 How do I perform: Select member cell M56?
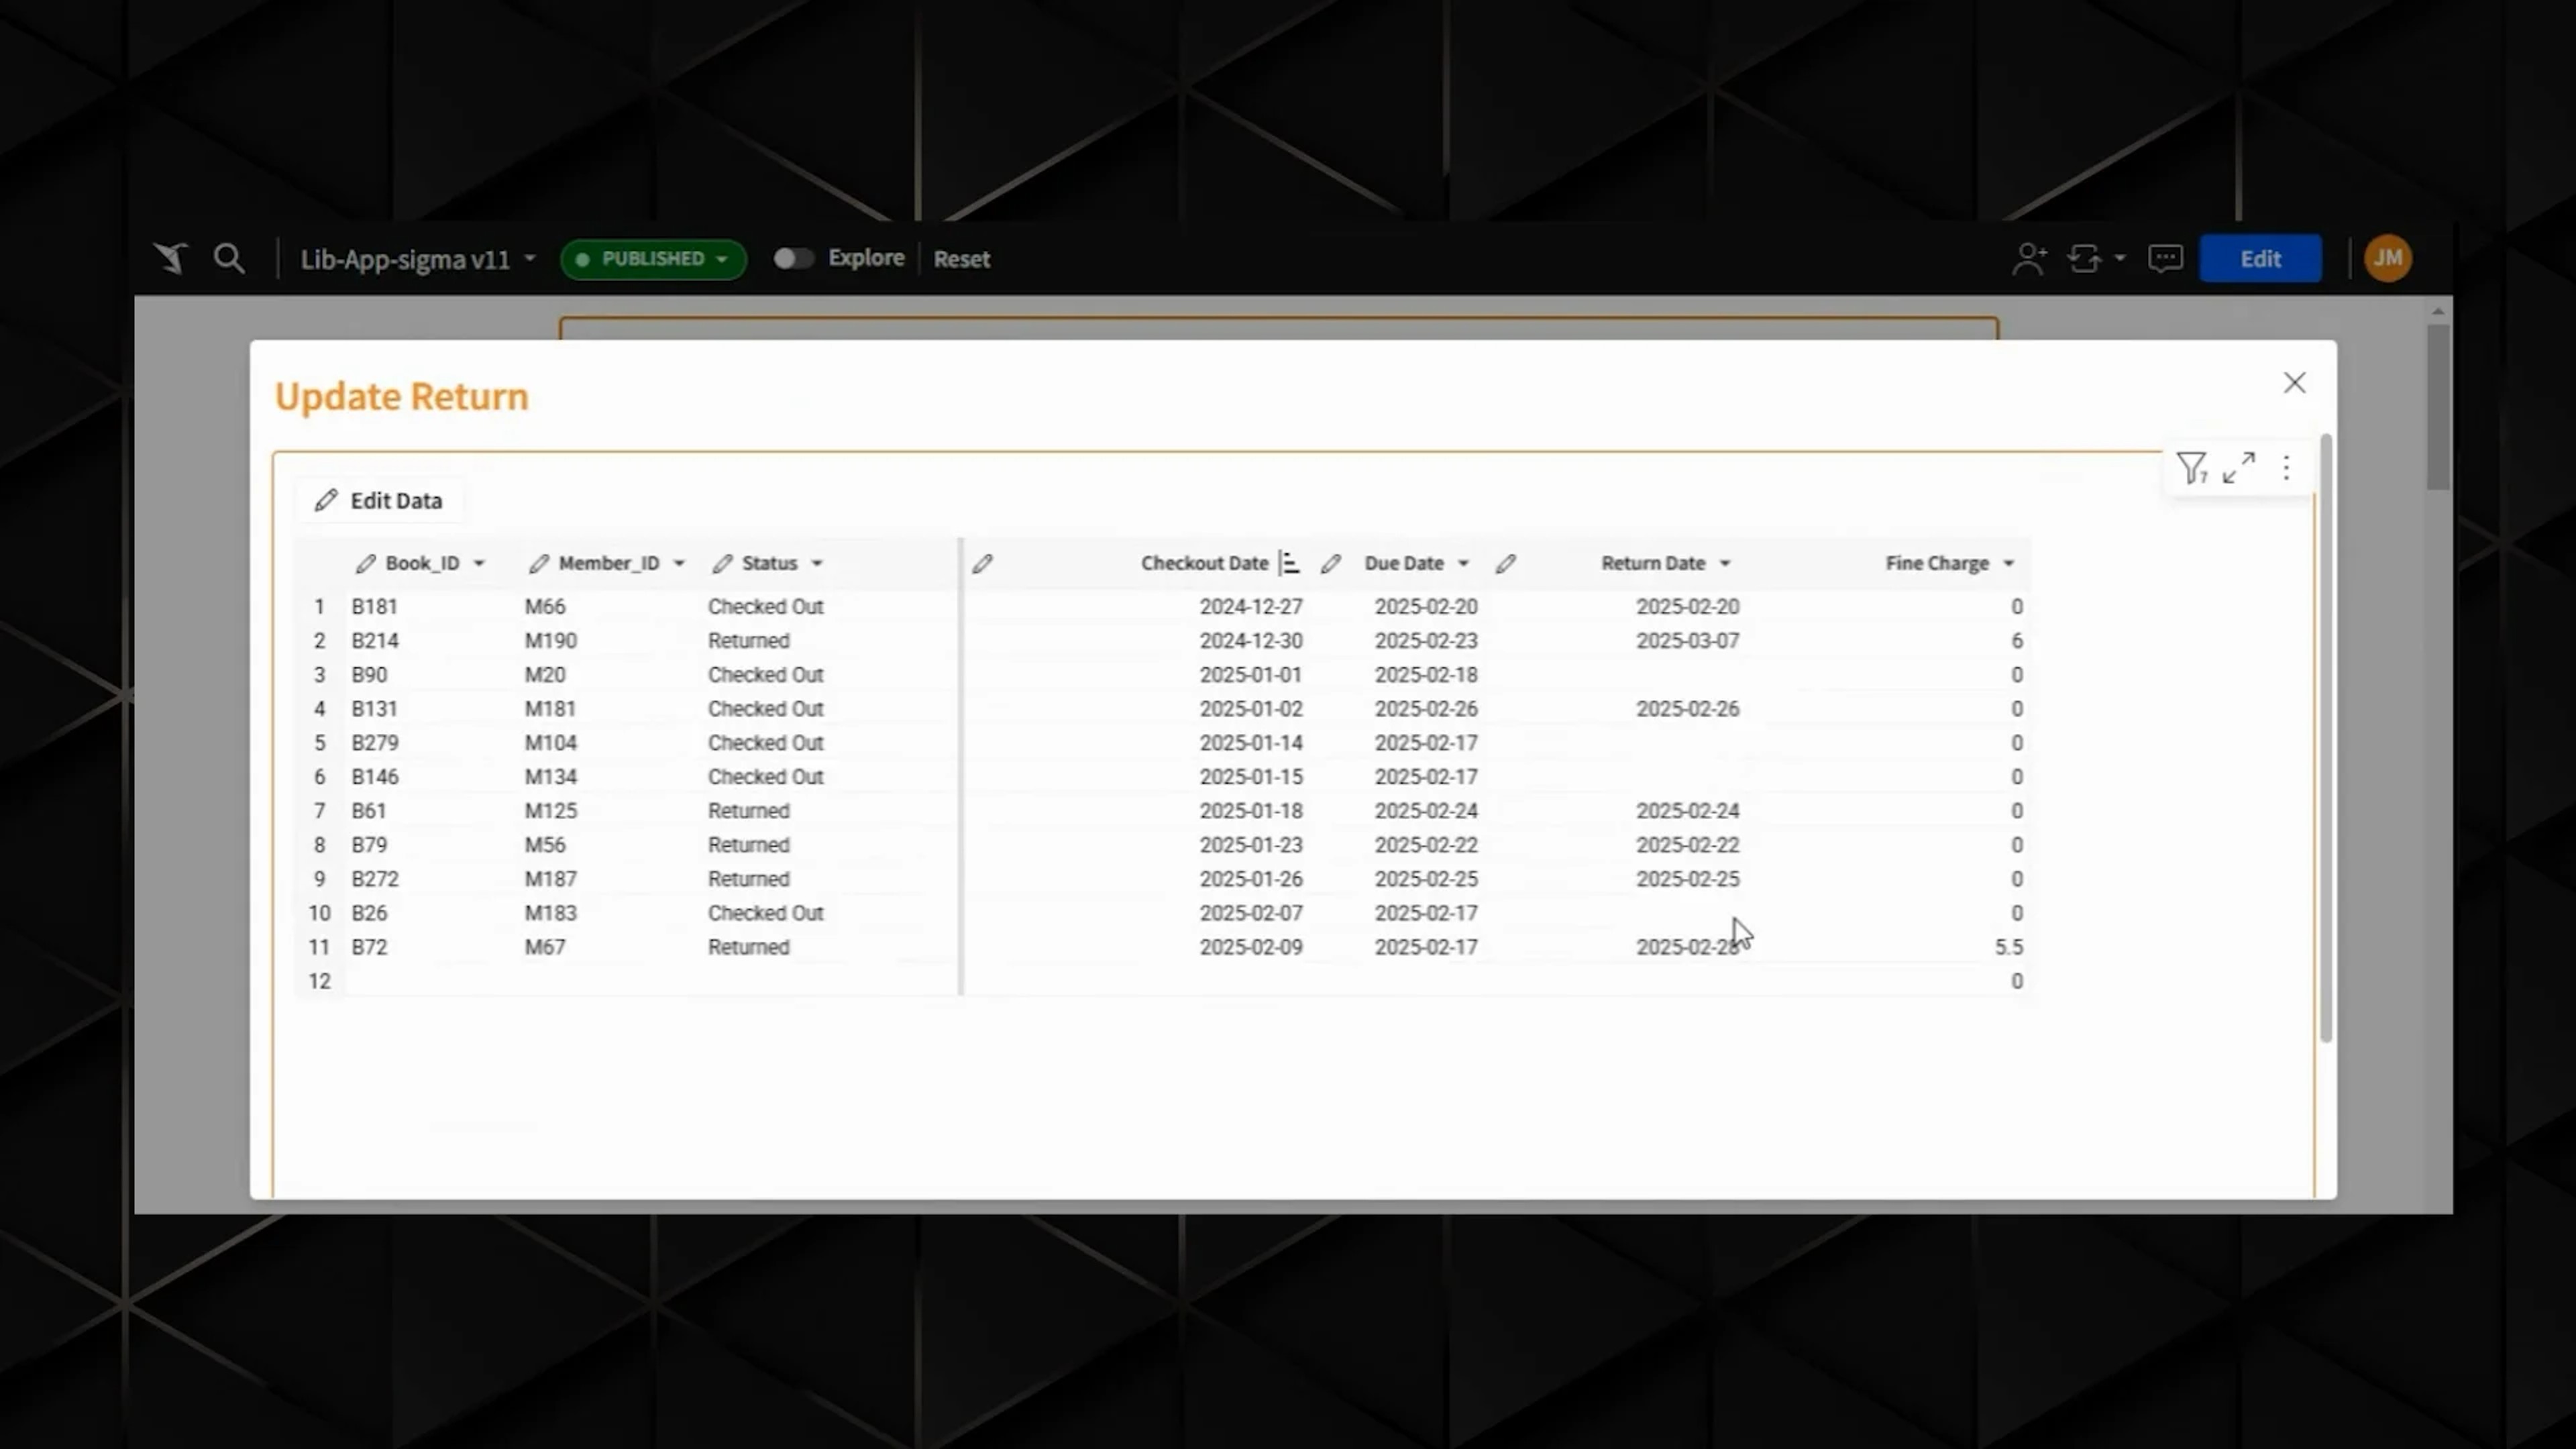coord(545,845)
